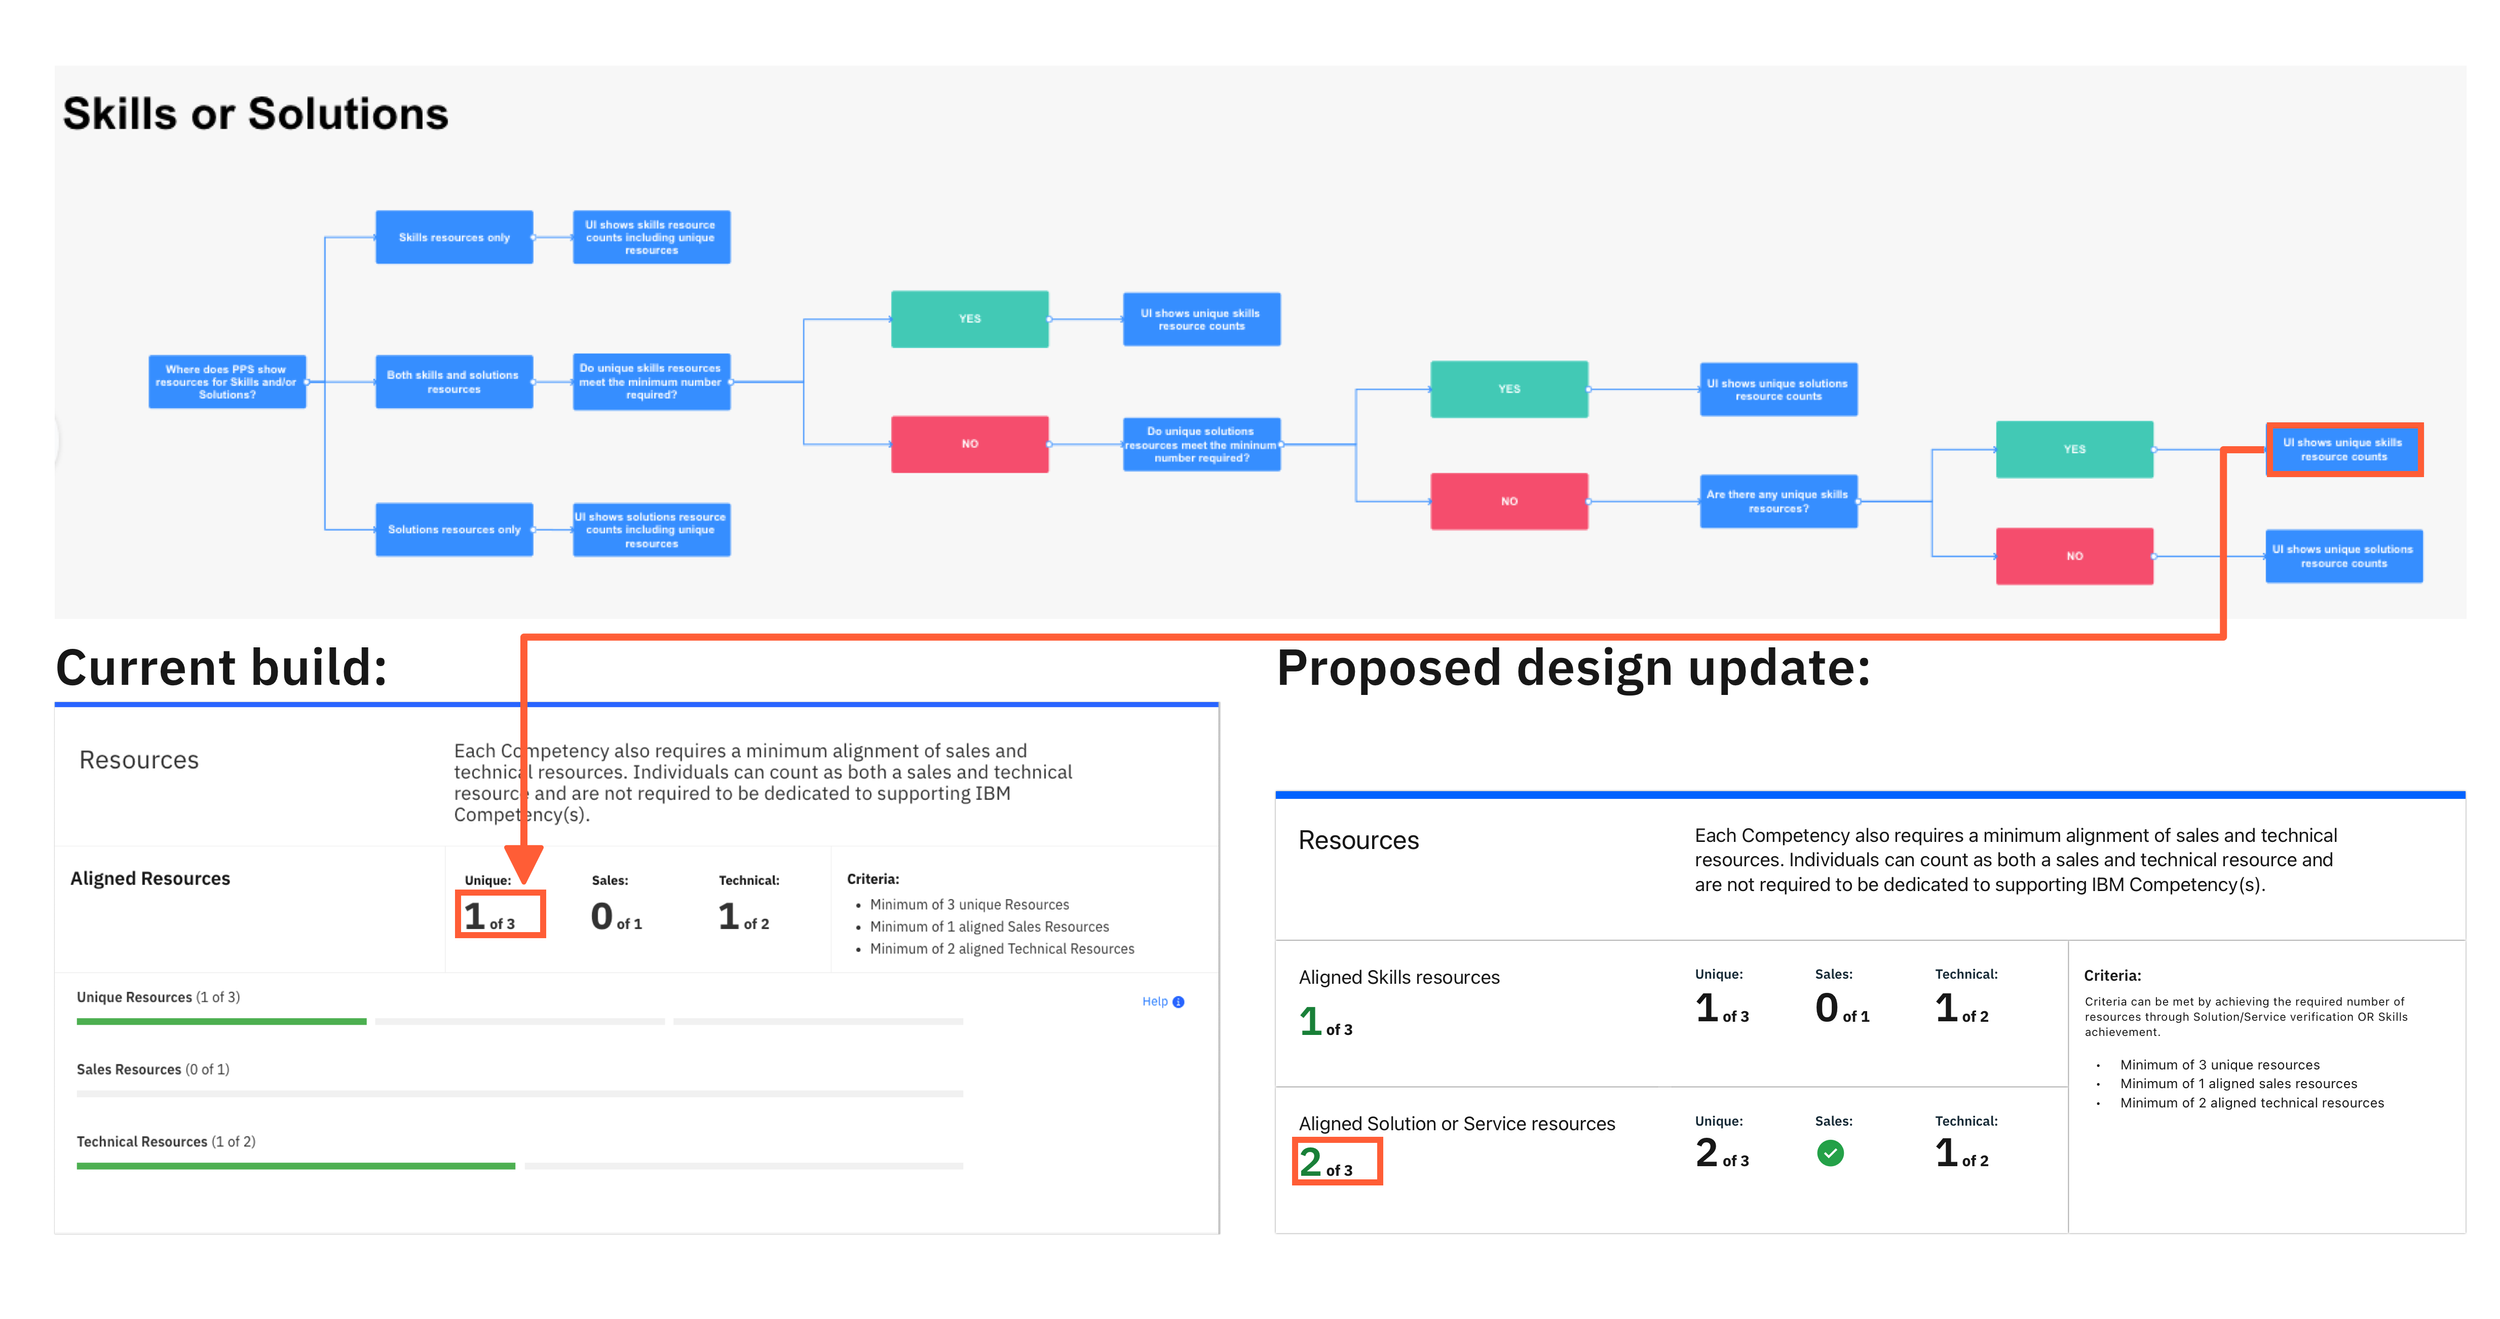Click the highlighted 'UI shows unique skills resource counts' box
Image resolution: width=2500 pixels, height=1319 pixels.
point(2342,450)
